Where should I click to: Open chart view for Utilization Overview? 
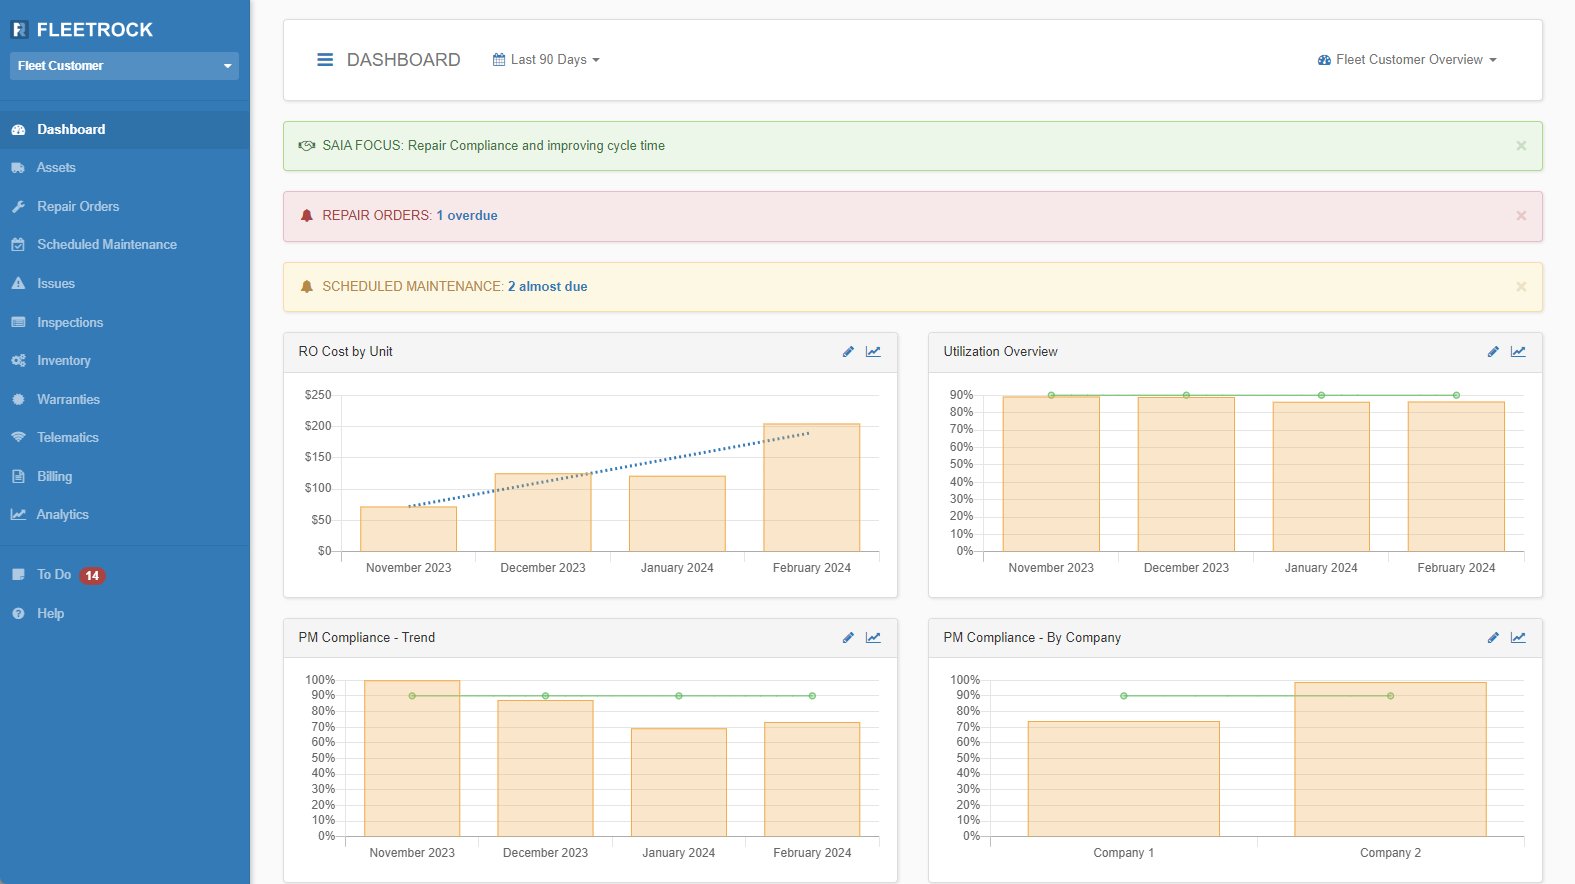(1518, 352)
